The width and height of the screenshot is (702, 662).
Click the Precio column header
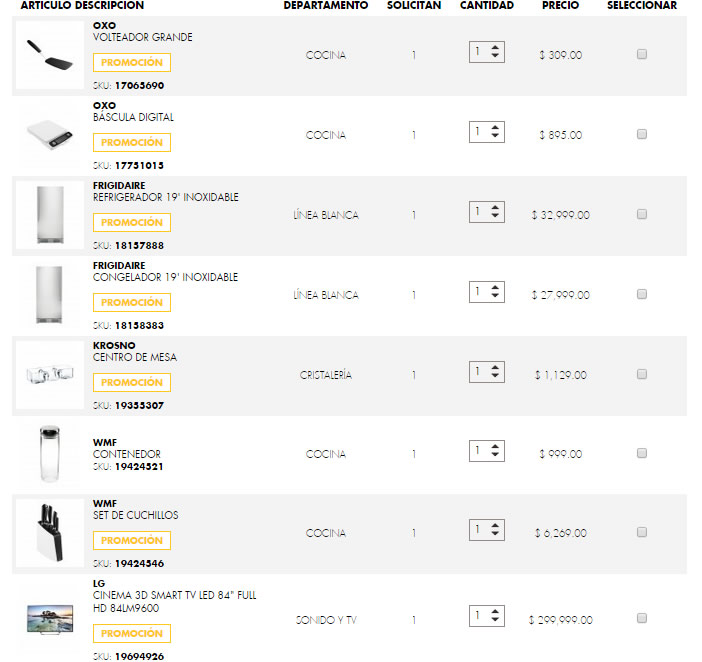[x=560, y=6]
